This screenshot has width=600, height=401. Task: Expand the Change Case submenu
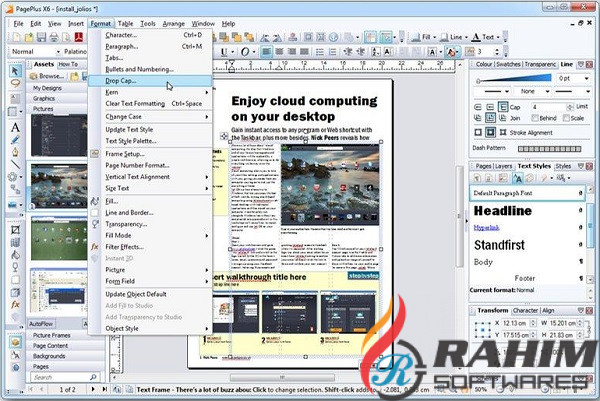[x=150, y=117]
